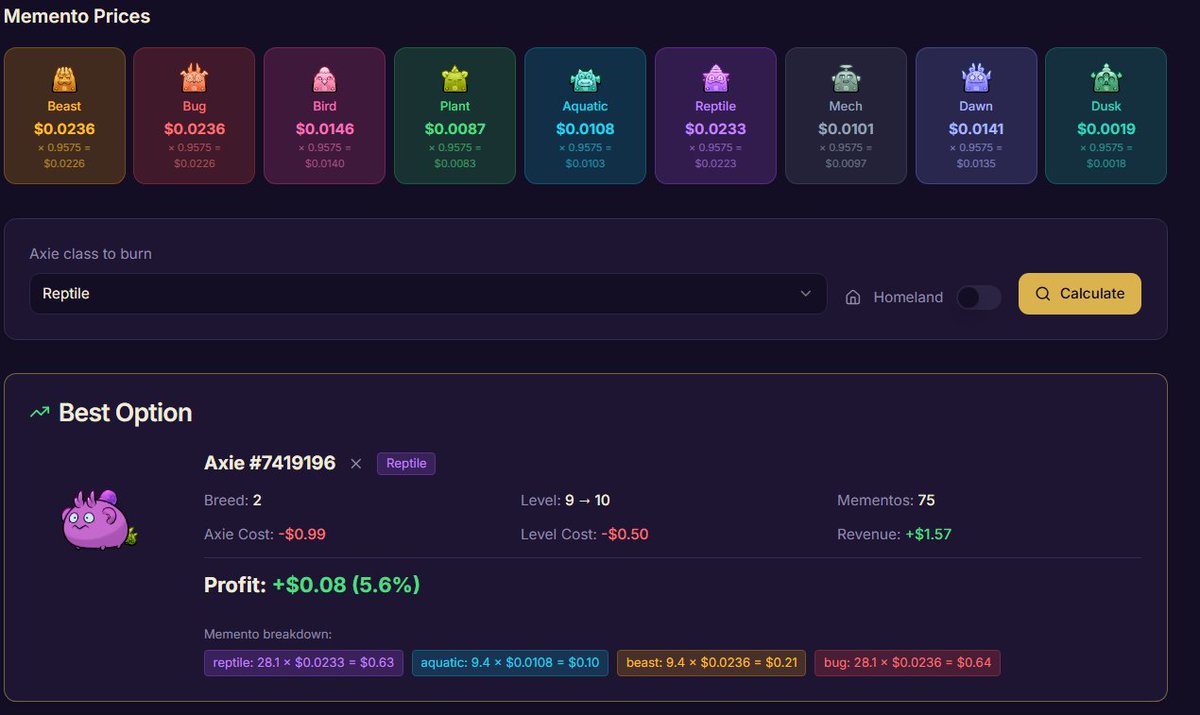Viewport: 1200px width, 715px height.
Task: Click the Best Option heading
Action: click(x=125, y=412)
